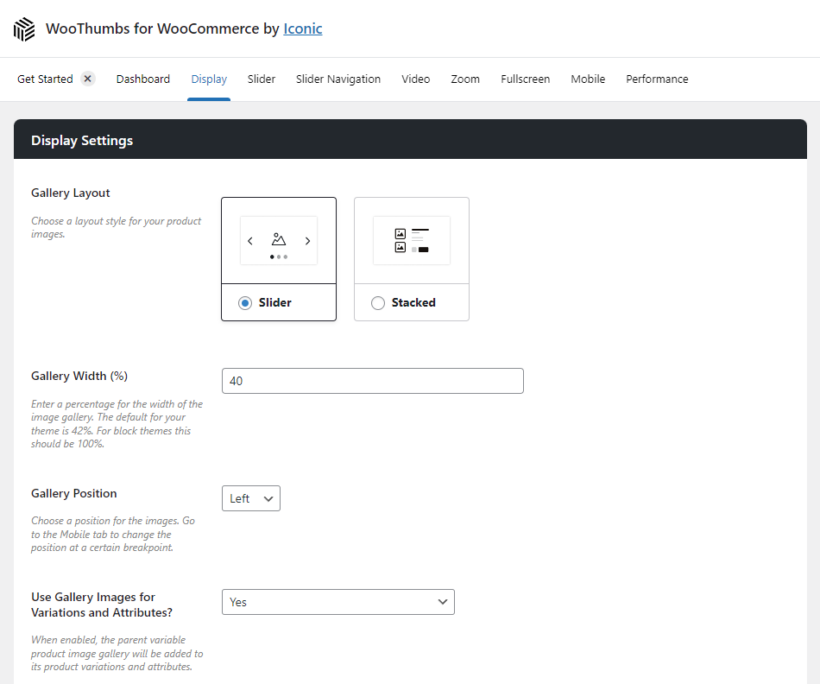Viewport: 820px width, 684px height.
Task: Switch to the Fullscreen tab
Action: pos(525,79)
